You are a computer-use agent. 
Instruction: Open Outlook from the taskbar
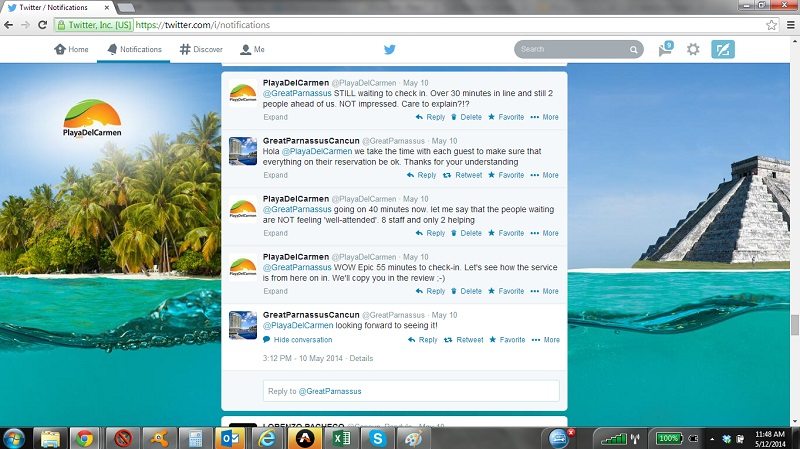(x=230, y=438)
